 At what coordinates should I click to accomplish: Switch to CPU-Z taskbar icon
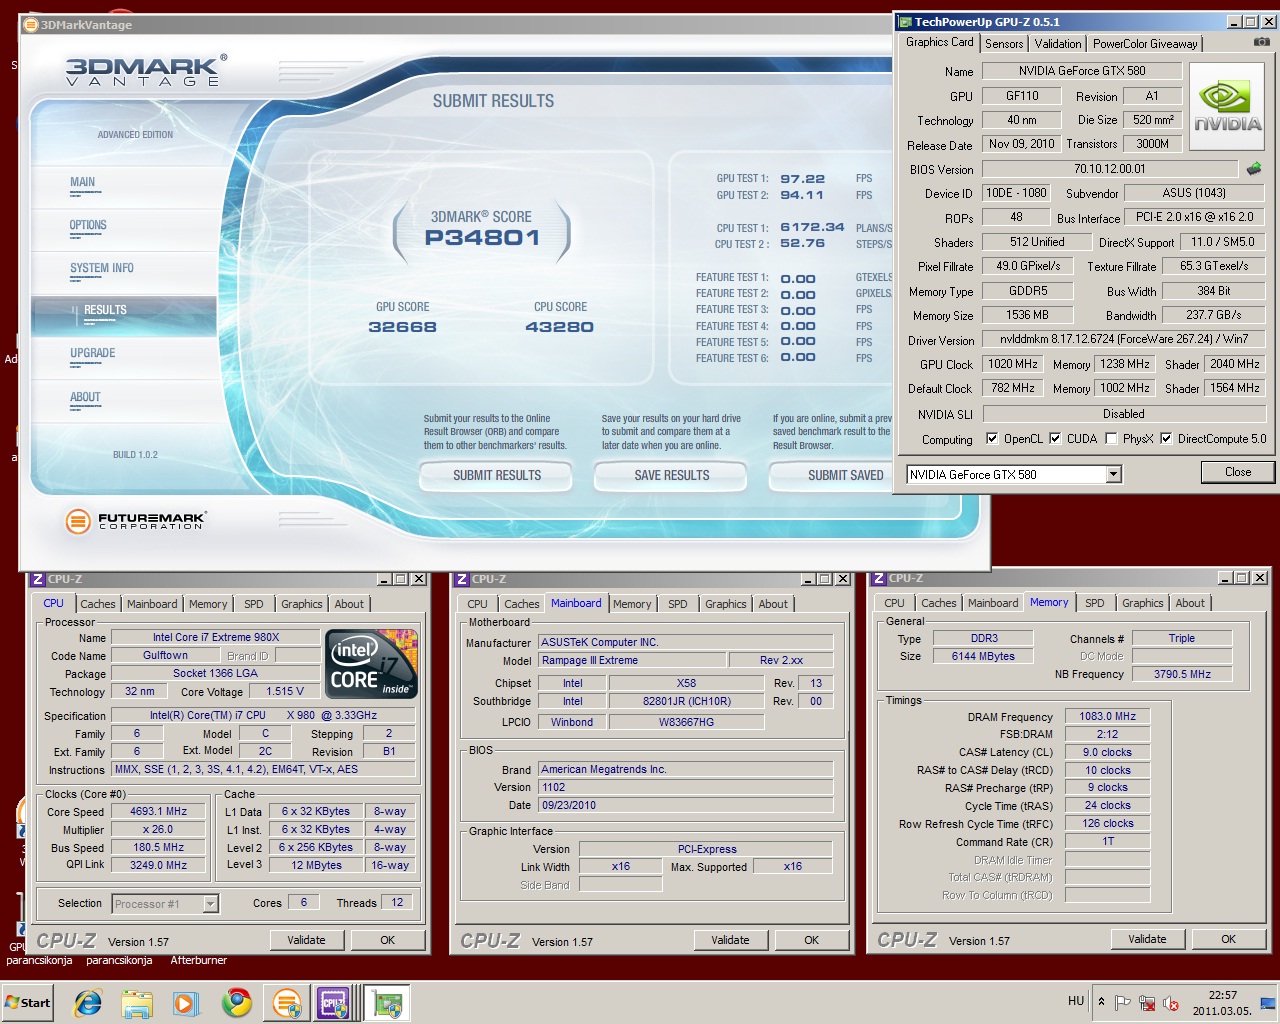334,1002
